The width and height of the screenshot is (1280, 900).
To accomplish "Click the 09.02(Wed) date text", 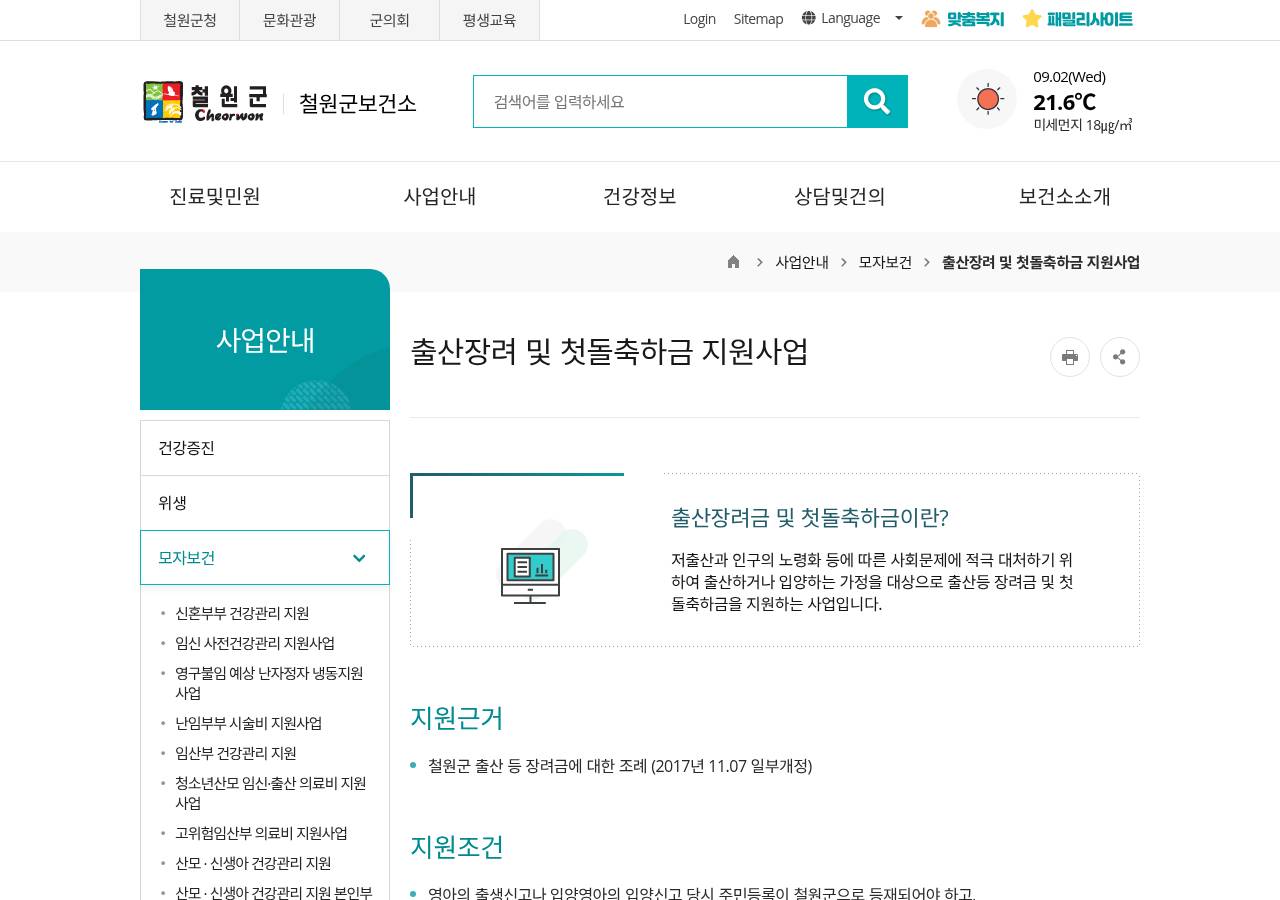I will 1070,77.
